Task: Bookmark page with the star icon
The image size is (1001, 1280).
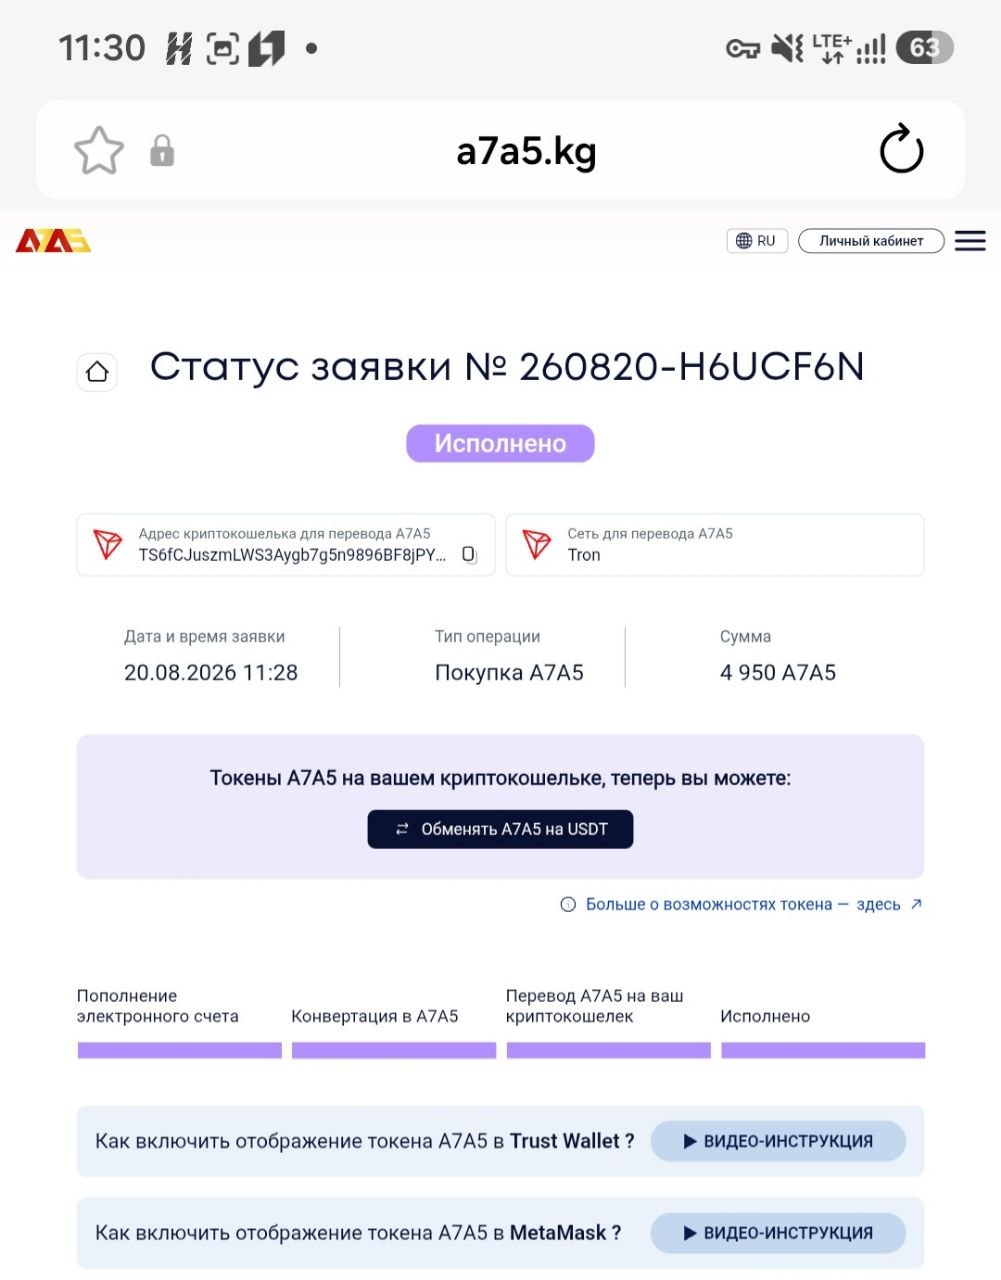Action: pos(99,151)
